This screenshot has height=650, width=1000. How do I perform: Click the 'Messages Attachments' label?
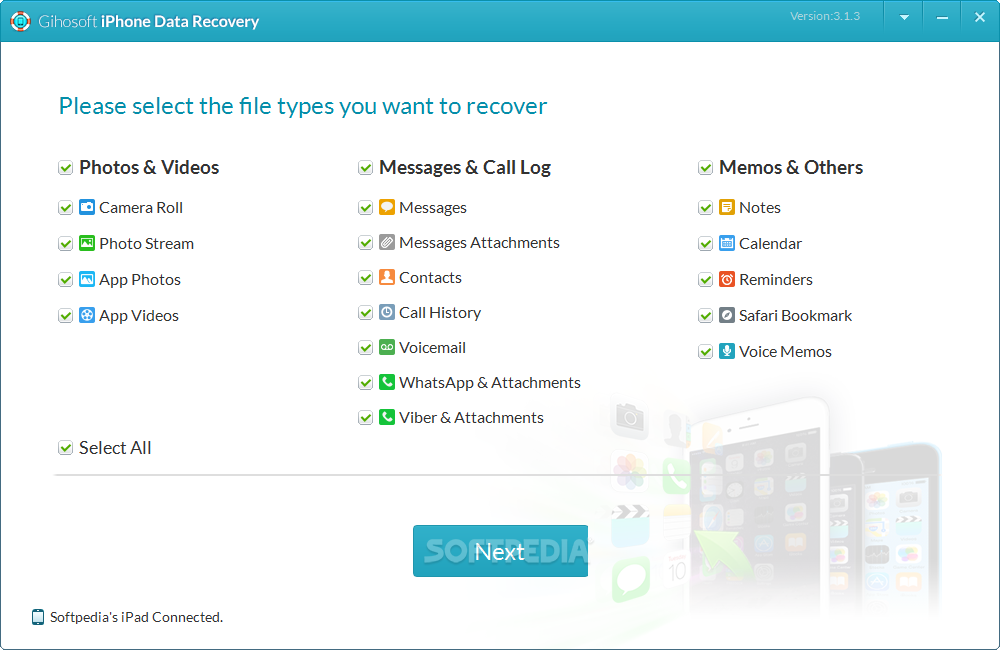pyautogui.click(x=479, y=242)
